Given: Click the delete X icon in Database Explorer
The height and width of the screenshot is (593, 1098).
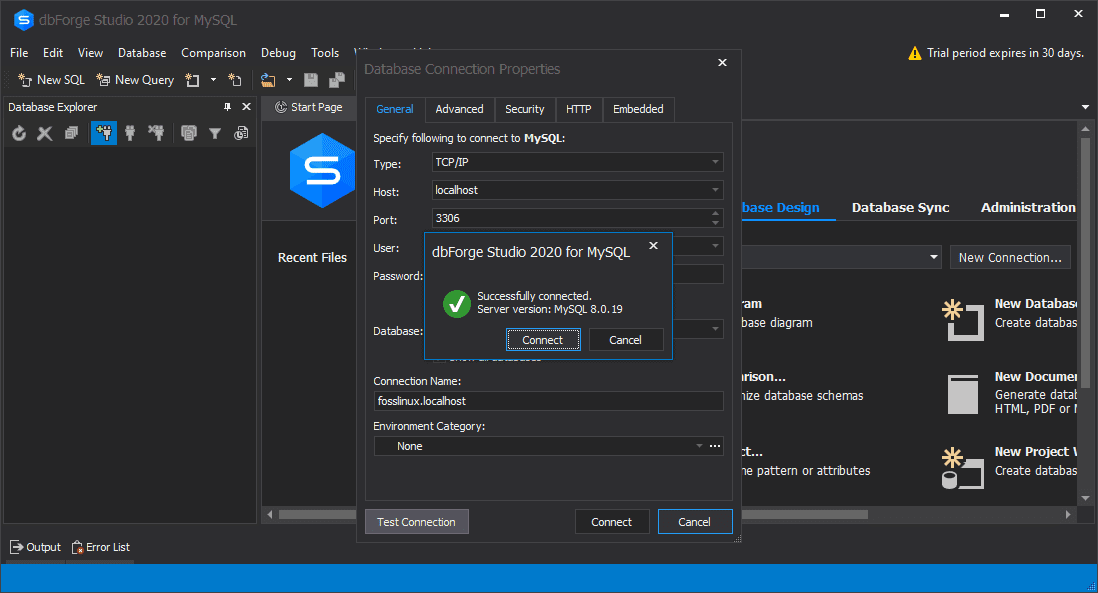Looking at the screenshot, I should tap(44, 132).
